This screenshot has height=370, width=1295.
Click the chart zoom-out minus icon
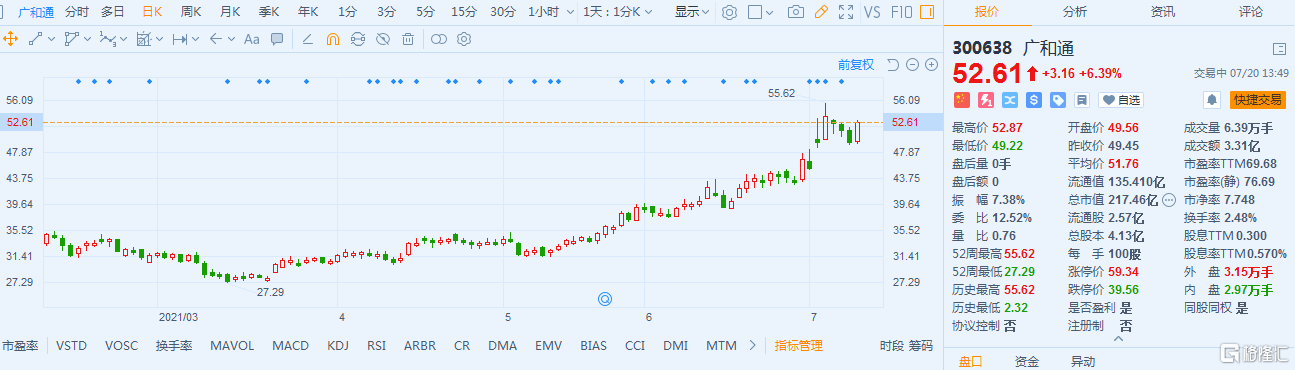tap(912, 64)
